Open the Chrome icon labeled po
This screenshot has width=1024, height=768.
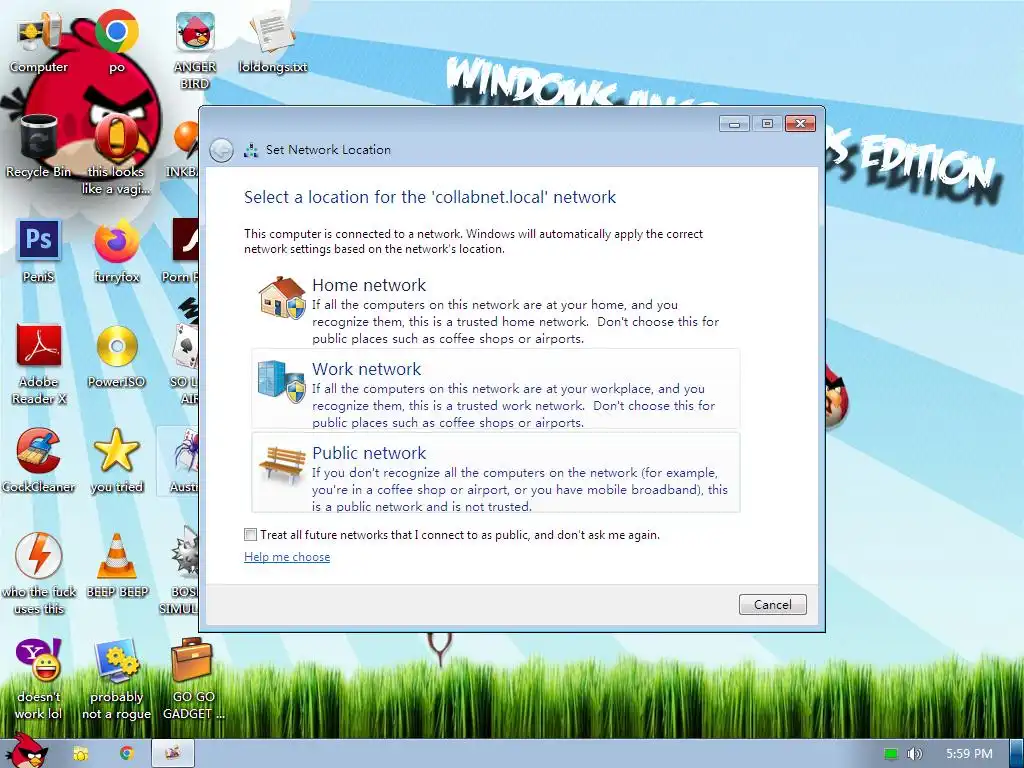click(117, 39)
